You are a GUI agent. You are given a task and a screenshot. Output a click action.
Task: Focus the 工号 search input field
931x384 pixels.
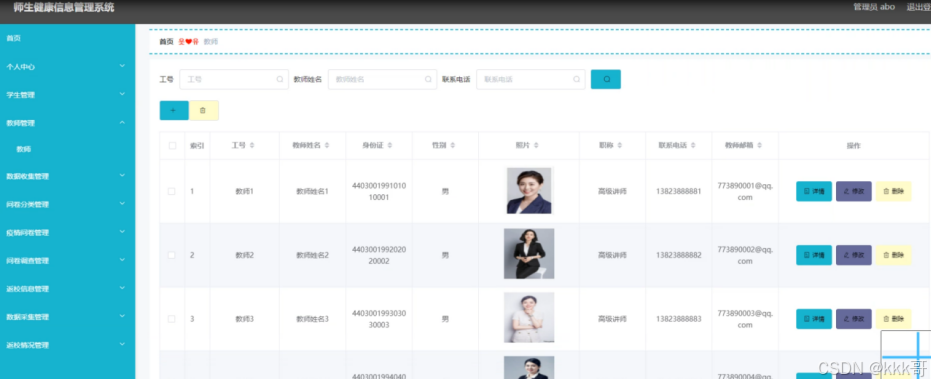pos(234,80)
